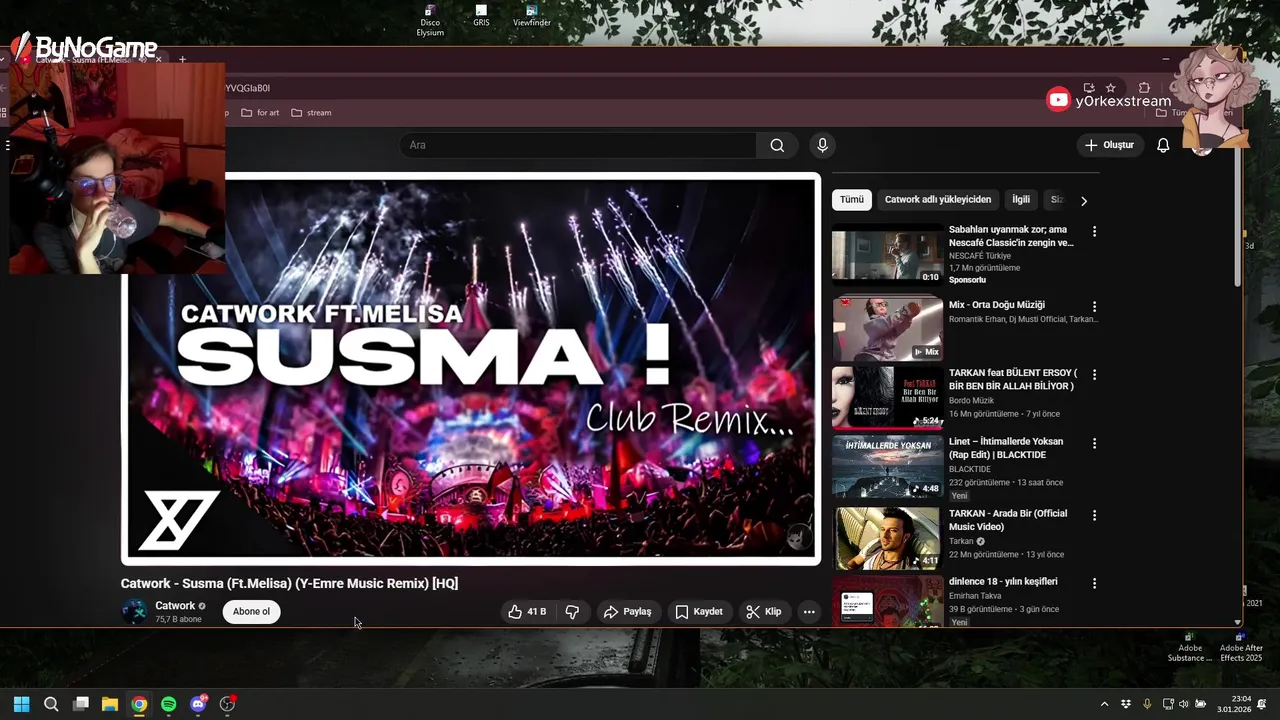Click the Oluştur create button
Screen dimensions: 1280x720
click(x=1109, y=145)
